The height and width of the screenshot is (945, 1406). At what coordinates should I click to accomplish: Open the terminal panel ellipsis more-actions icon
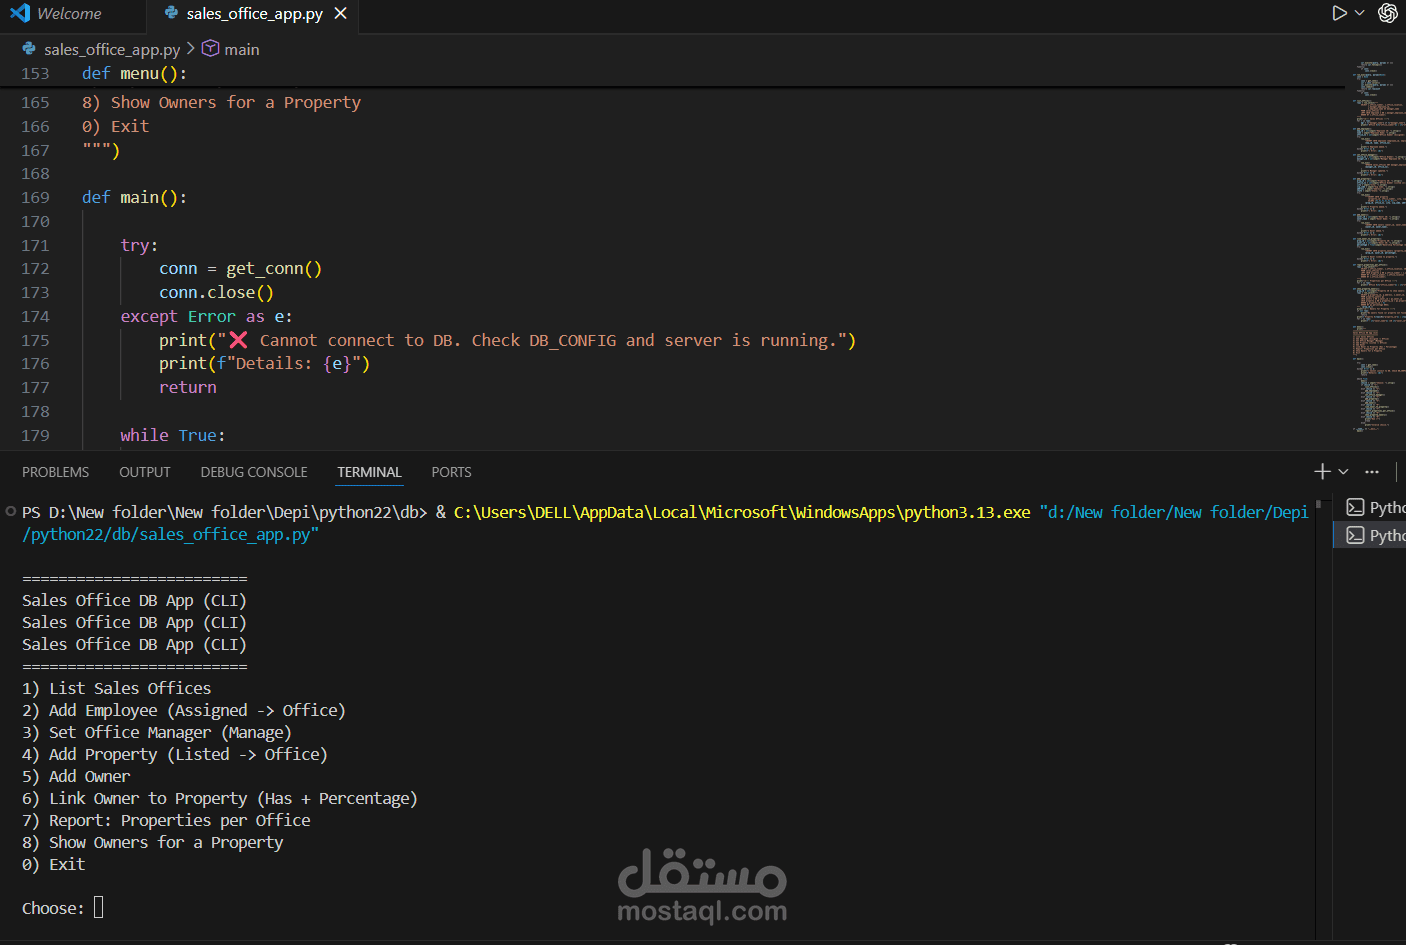coord(1371,471)
